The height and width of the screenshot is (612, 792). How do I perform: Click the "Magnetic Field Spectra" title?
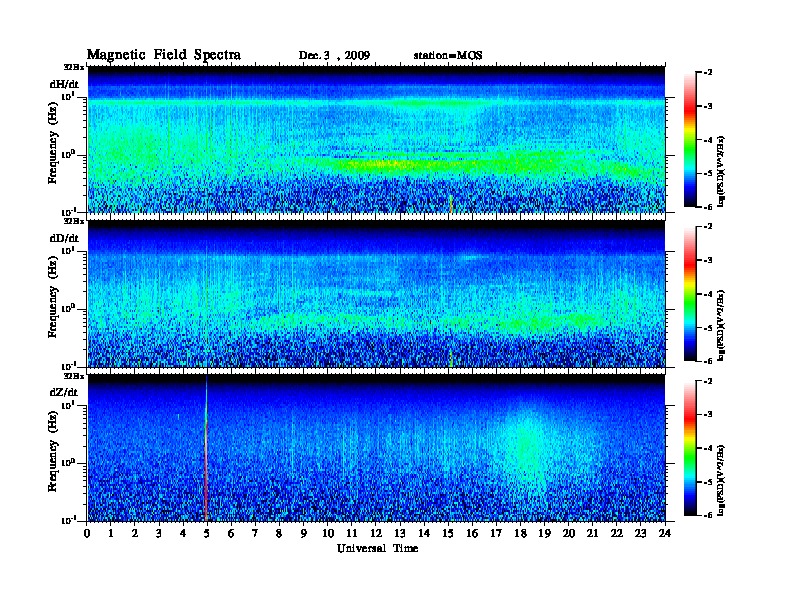tap(164, 55)
